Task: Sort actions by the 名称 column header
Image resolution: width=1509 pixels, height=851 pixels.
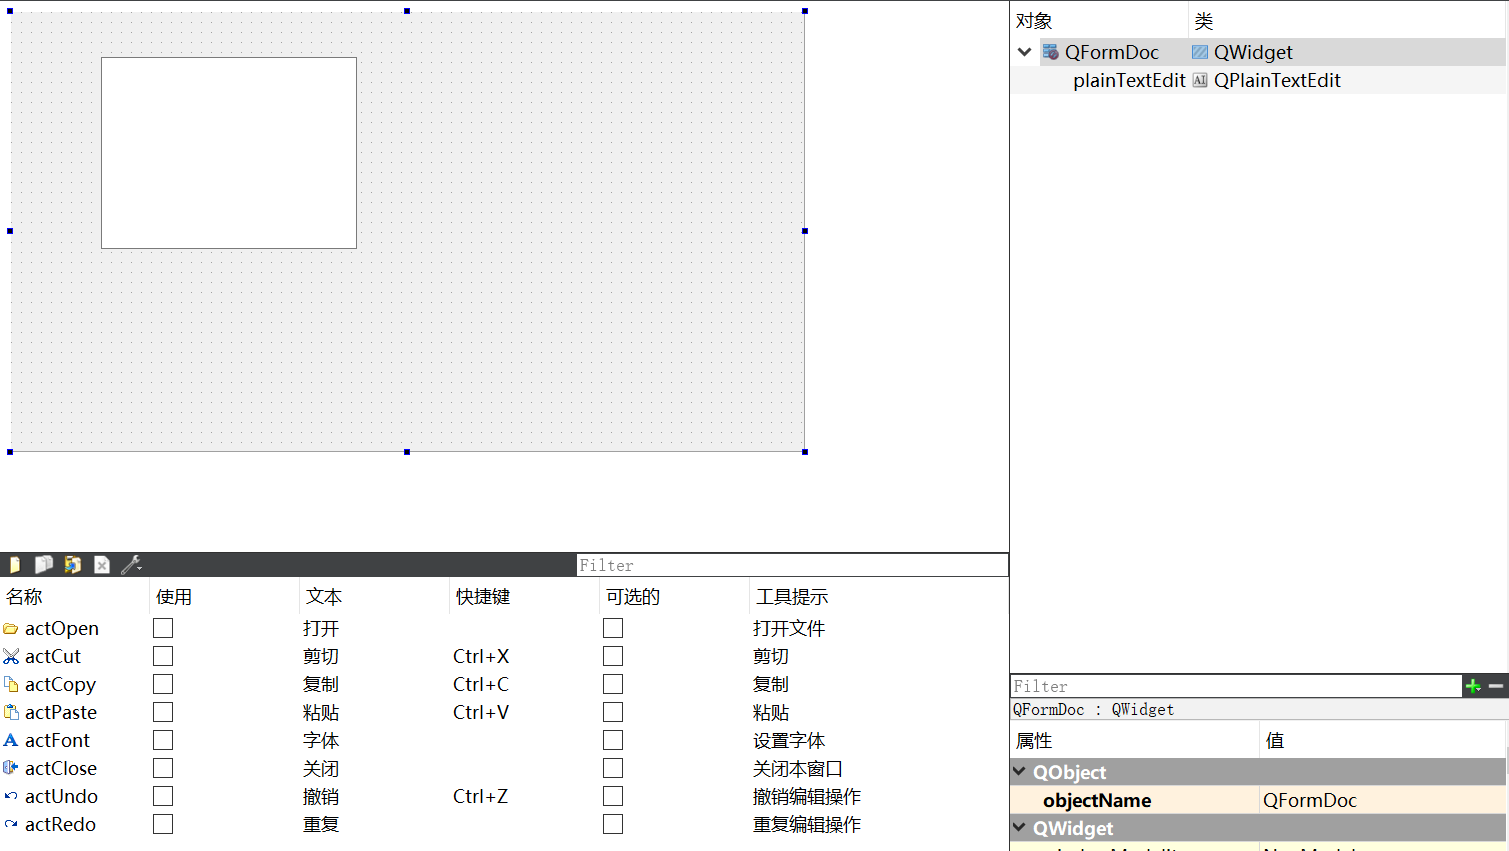Action: tap(74, 597)
